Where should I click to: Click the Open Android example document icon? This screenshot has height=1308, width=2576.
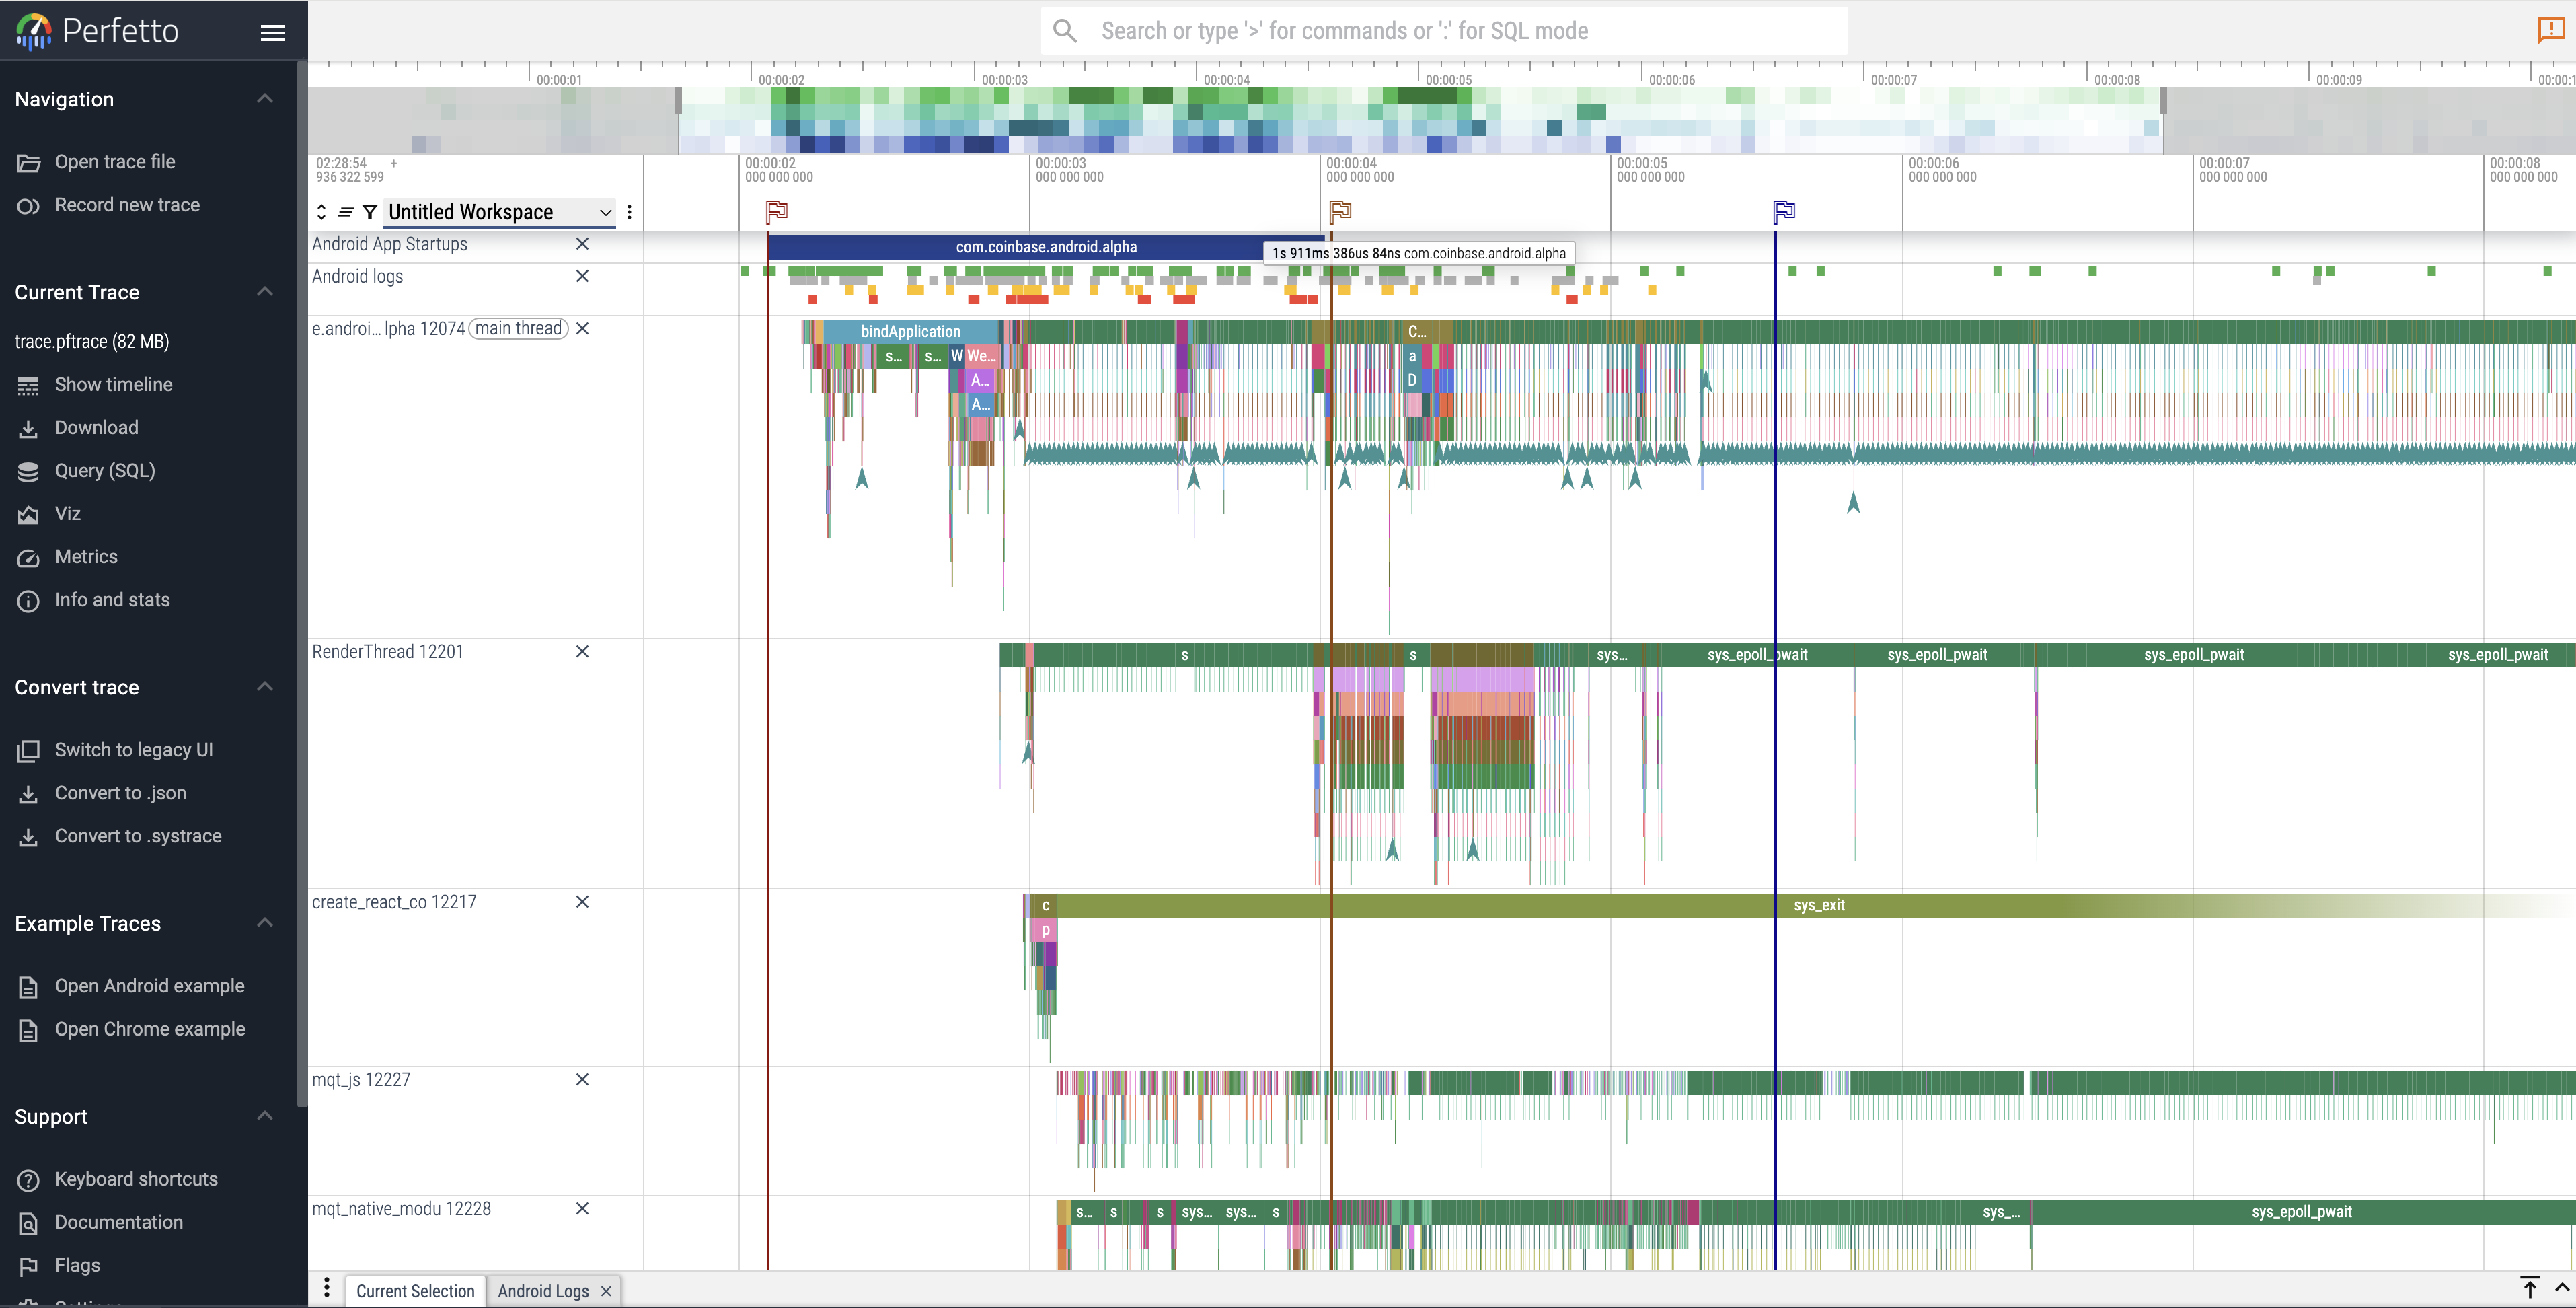pos(28,987)
